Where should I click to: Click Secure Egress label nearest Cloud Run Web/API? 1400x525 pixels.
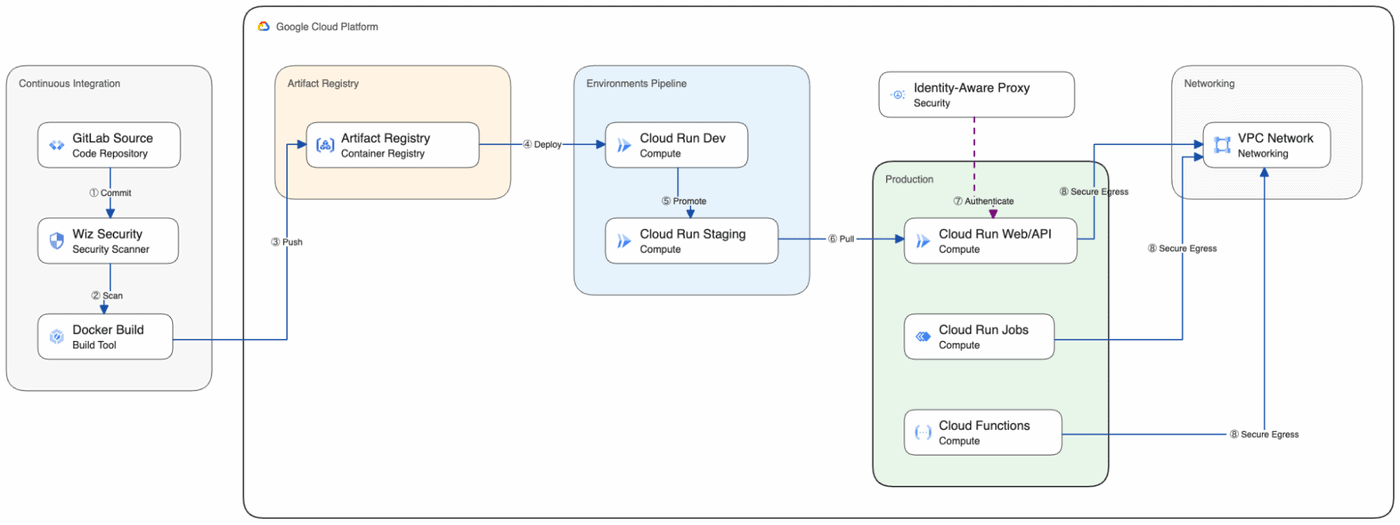pyautogui.click(x=1094, y=191)
